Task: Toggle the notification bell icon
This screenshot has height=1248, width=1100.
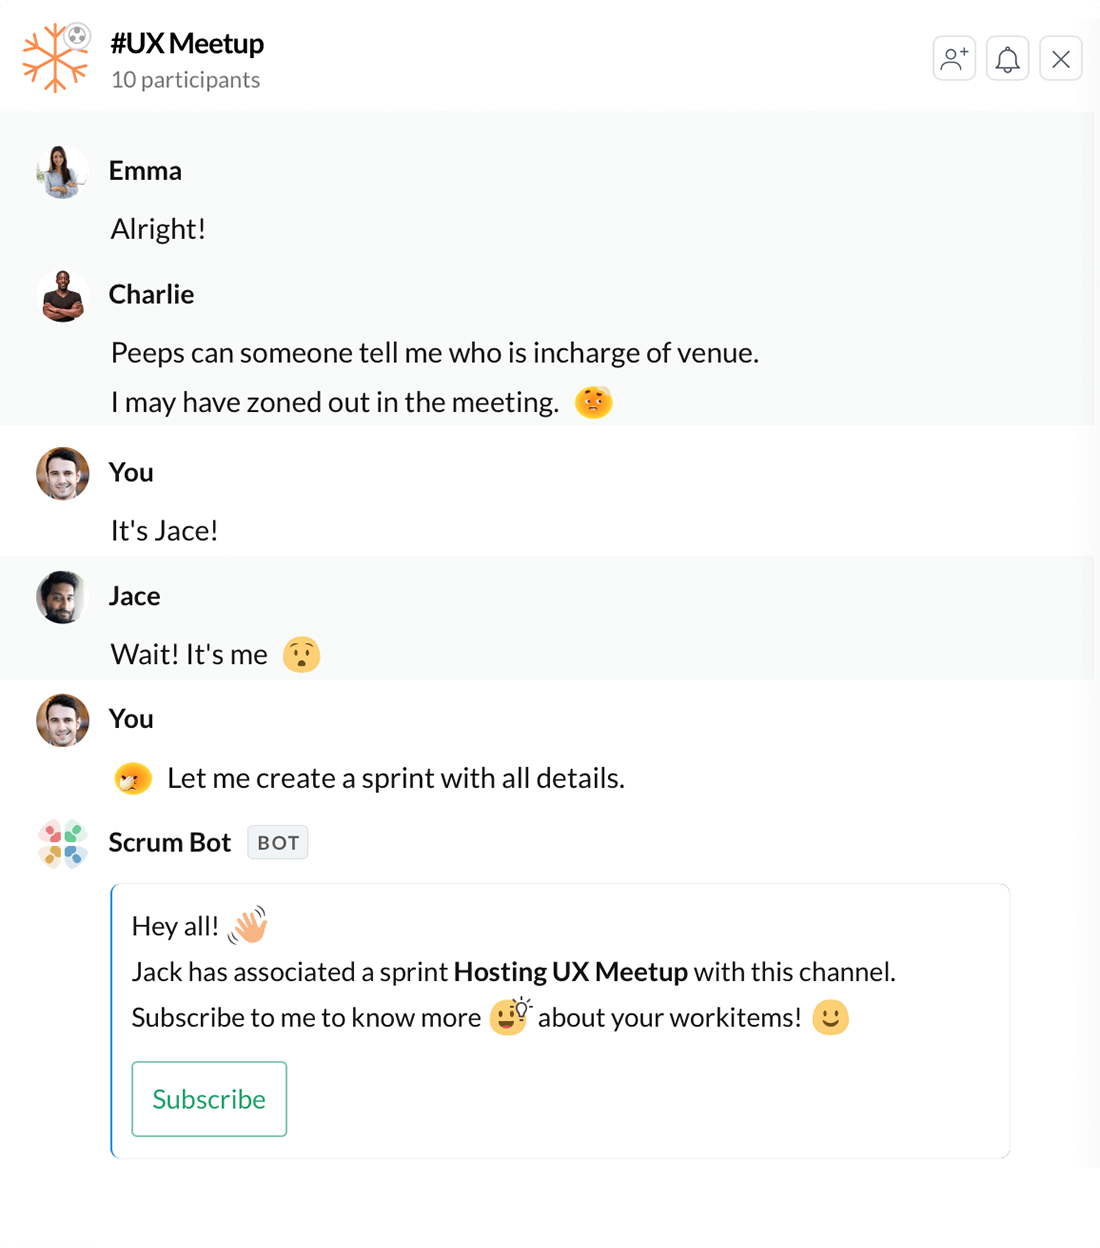Action: (1007, 59)
